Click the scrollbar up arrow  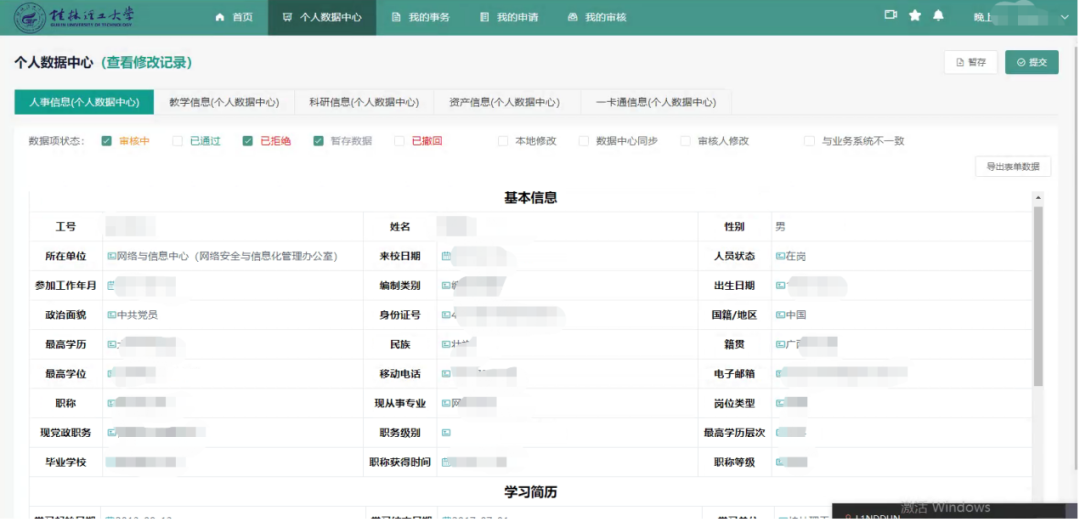tap(1038, 198)
